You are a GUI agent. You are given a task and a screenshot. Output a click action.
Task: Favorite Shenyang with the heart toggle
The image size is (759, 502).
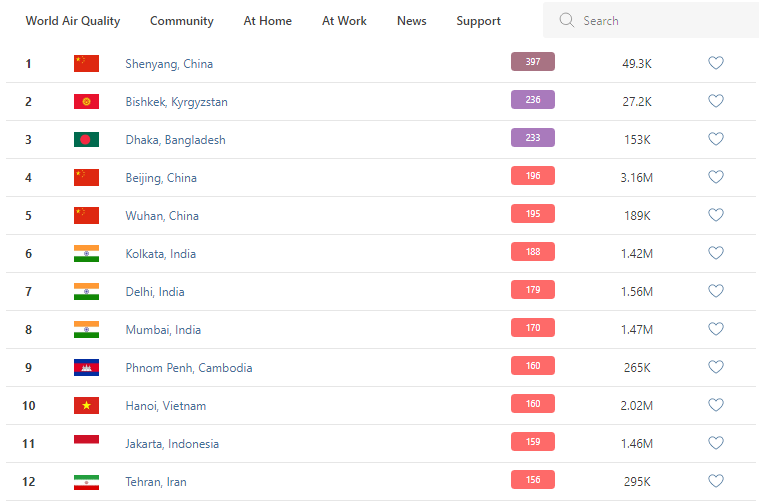[x=716, y=63]
